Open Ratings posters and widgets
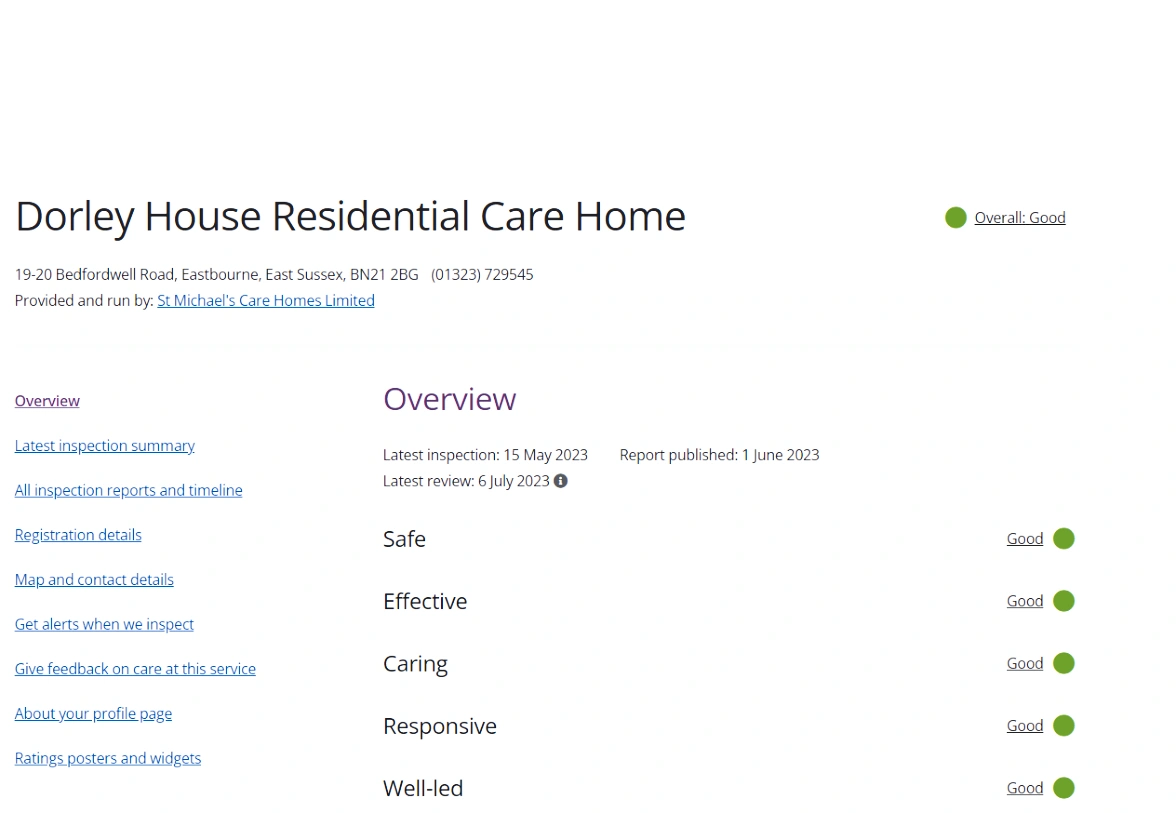1176x813 pixels. pos(108,758)
